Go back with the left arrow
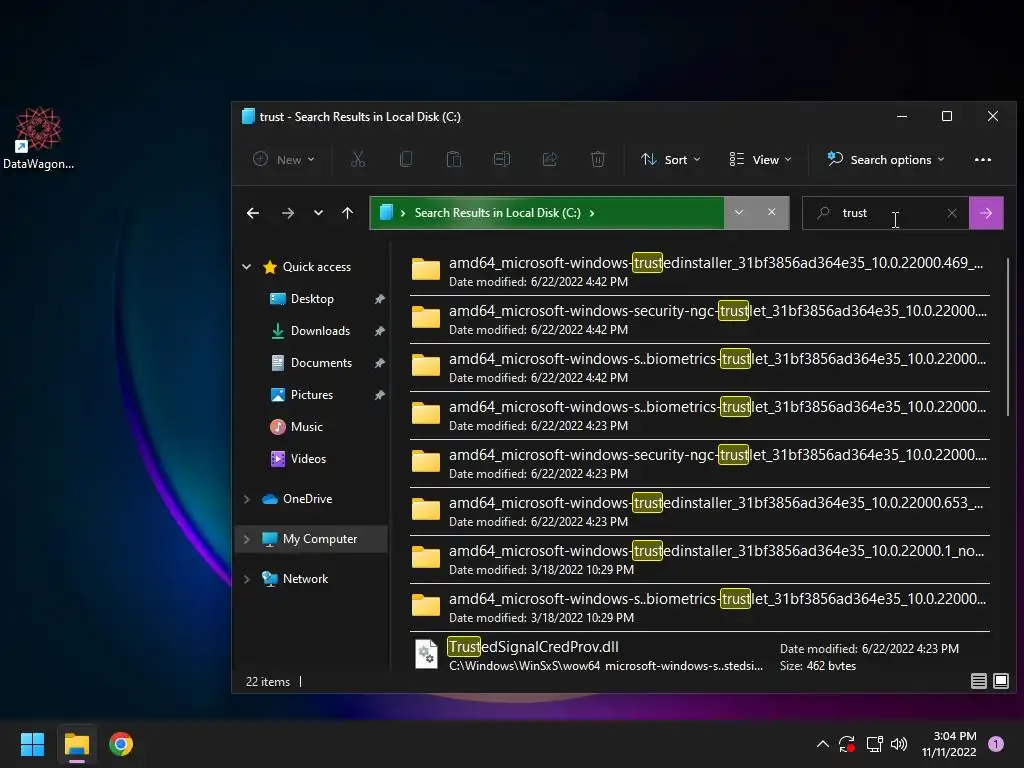 pos(253,213)
